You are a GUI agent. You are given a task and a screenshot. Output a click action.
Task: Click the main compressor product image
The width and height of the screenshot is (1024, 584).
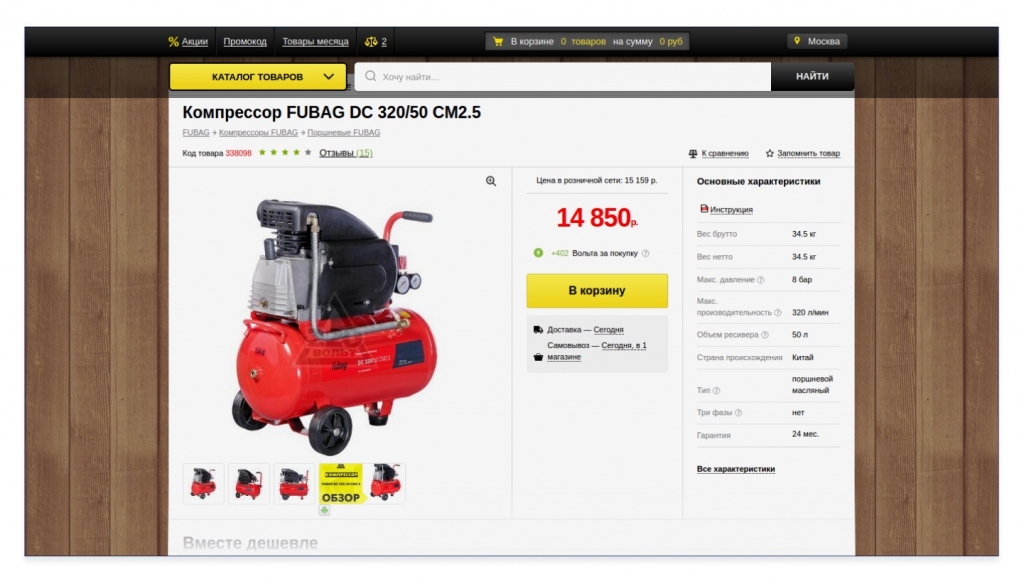point(334,325)
